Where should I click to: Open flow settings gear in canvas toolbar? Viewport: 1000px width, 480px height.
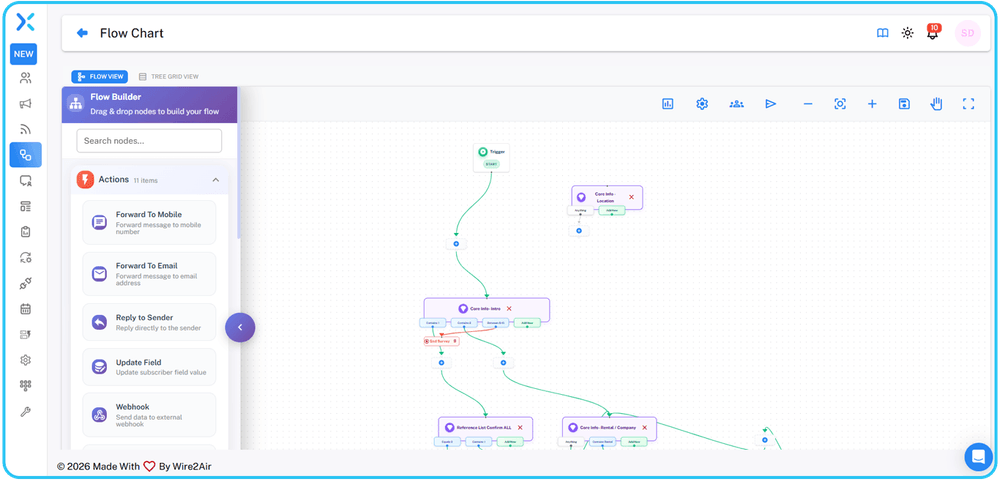click(x=702, y=104)
